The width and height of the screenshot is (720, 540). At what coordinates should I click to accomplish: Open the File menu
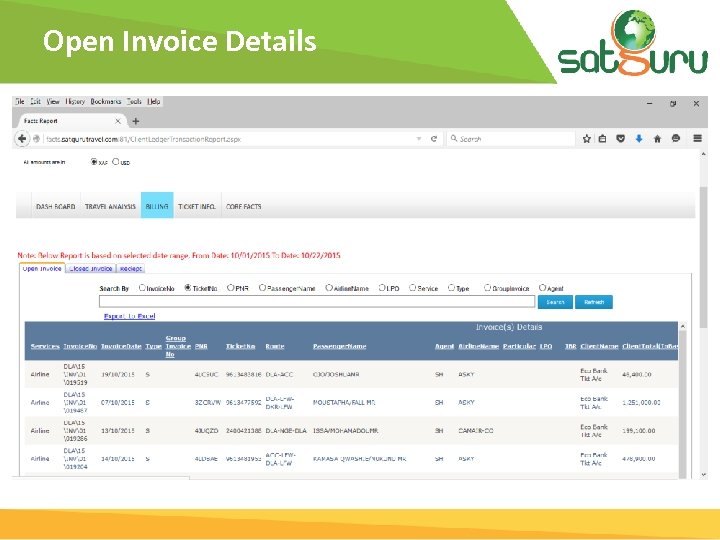click(x=20, y=101)
